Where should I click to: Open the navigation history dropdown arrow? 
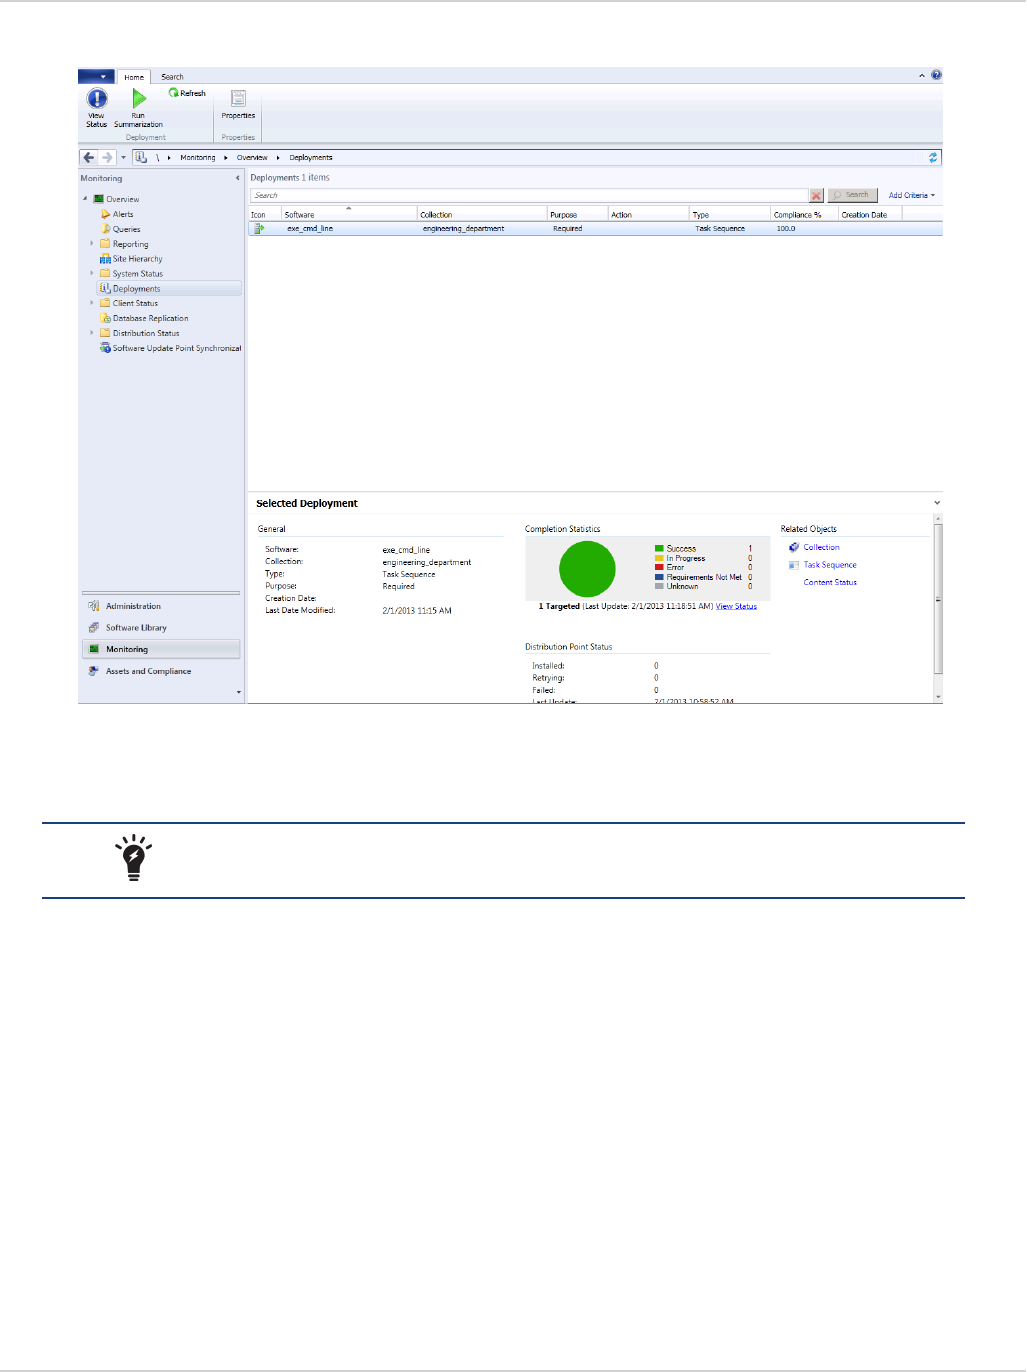coord(123,157)
